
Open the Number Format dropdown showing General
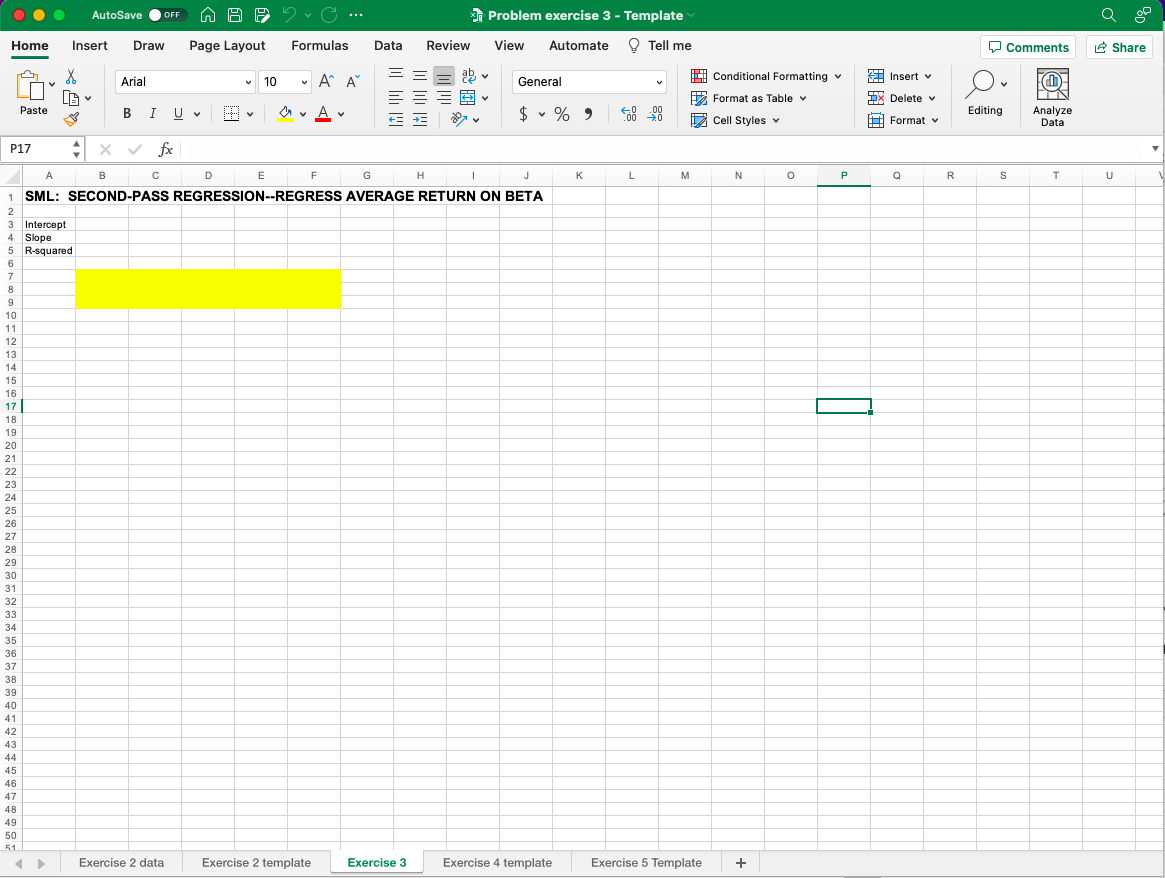(588, 81)
